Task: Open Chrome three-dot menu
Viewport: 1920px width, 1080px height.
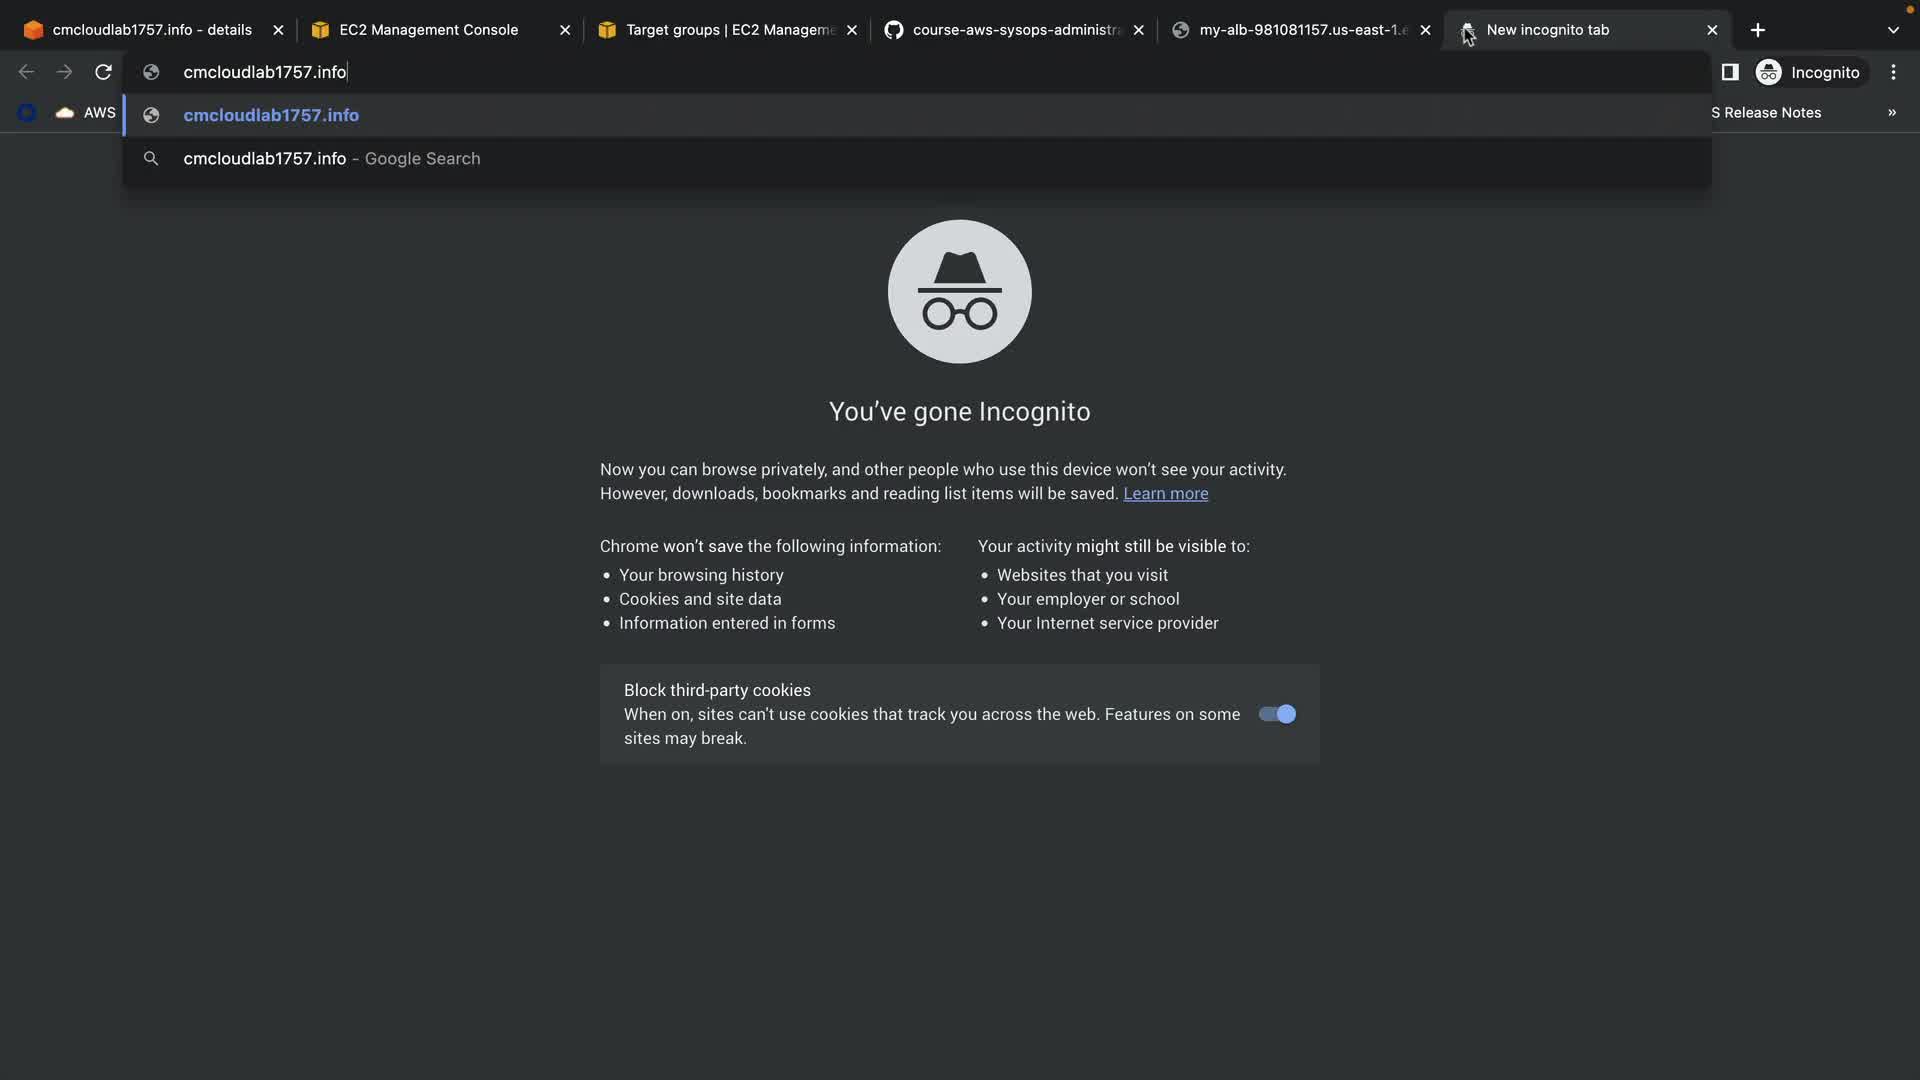Action: (x=1893, y=72)
